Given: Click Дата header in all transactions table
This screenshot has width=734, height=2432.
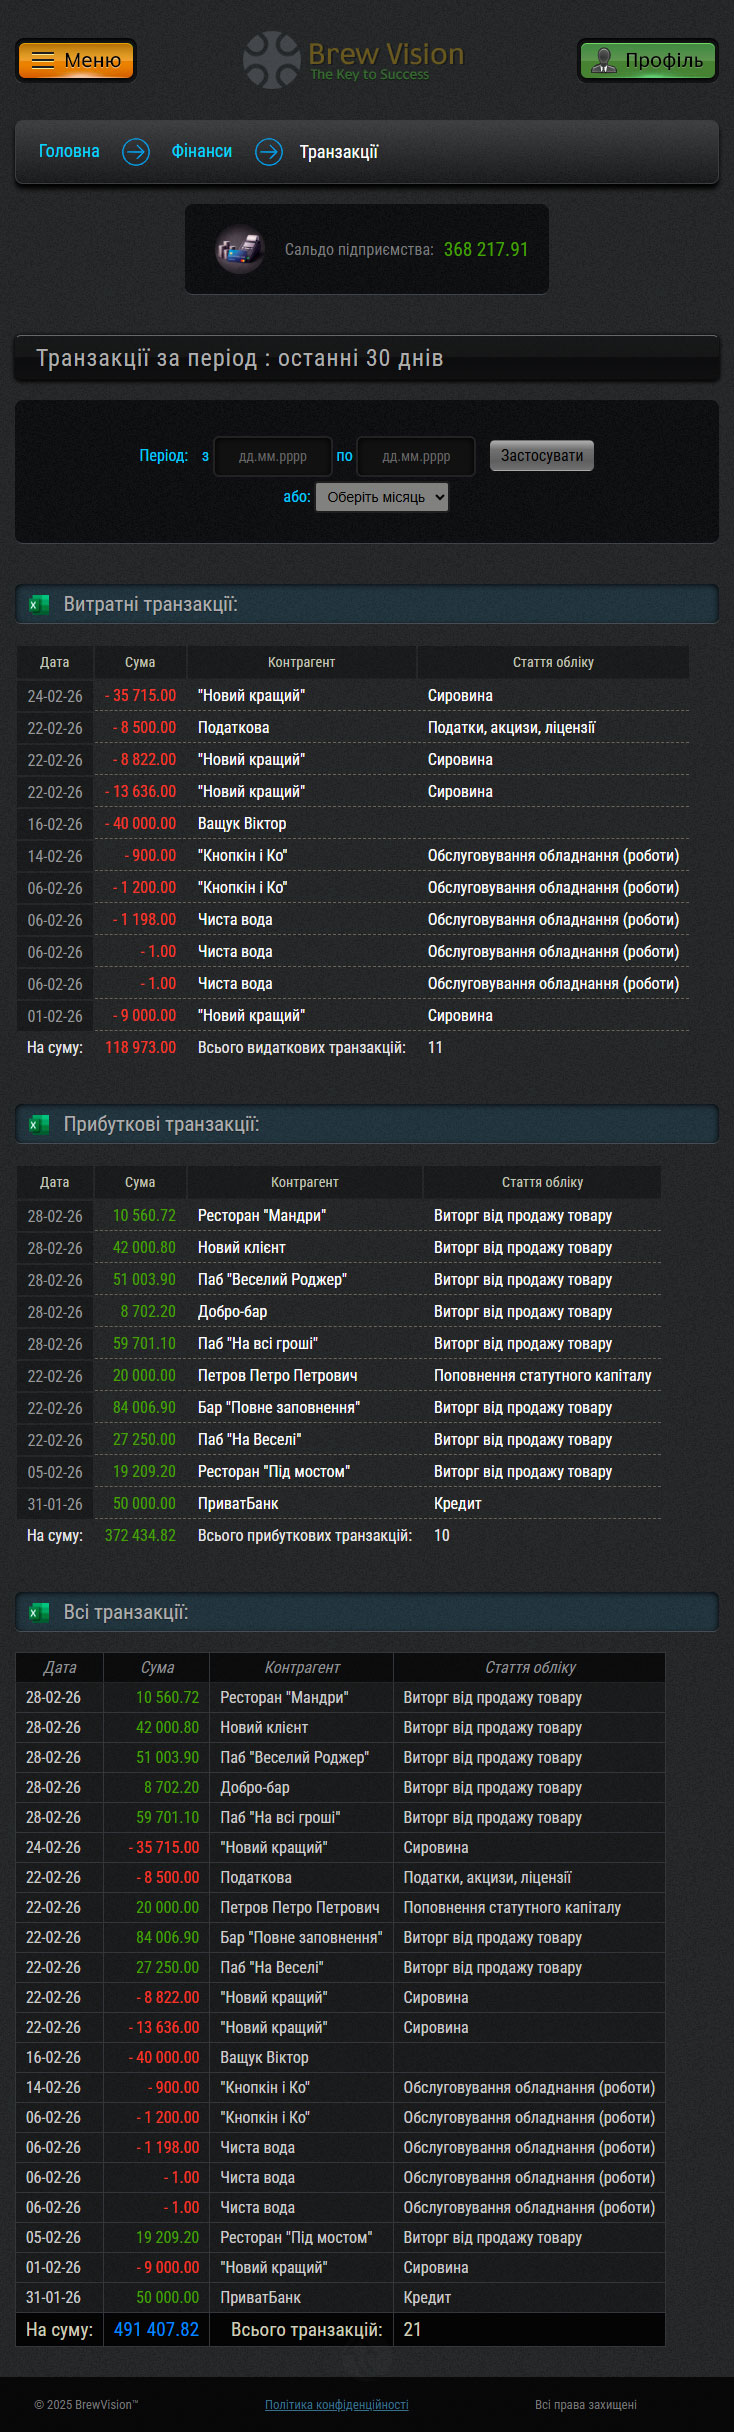Looking at the screenshot, I should coord(60,1667).
